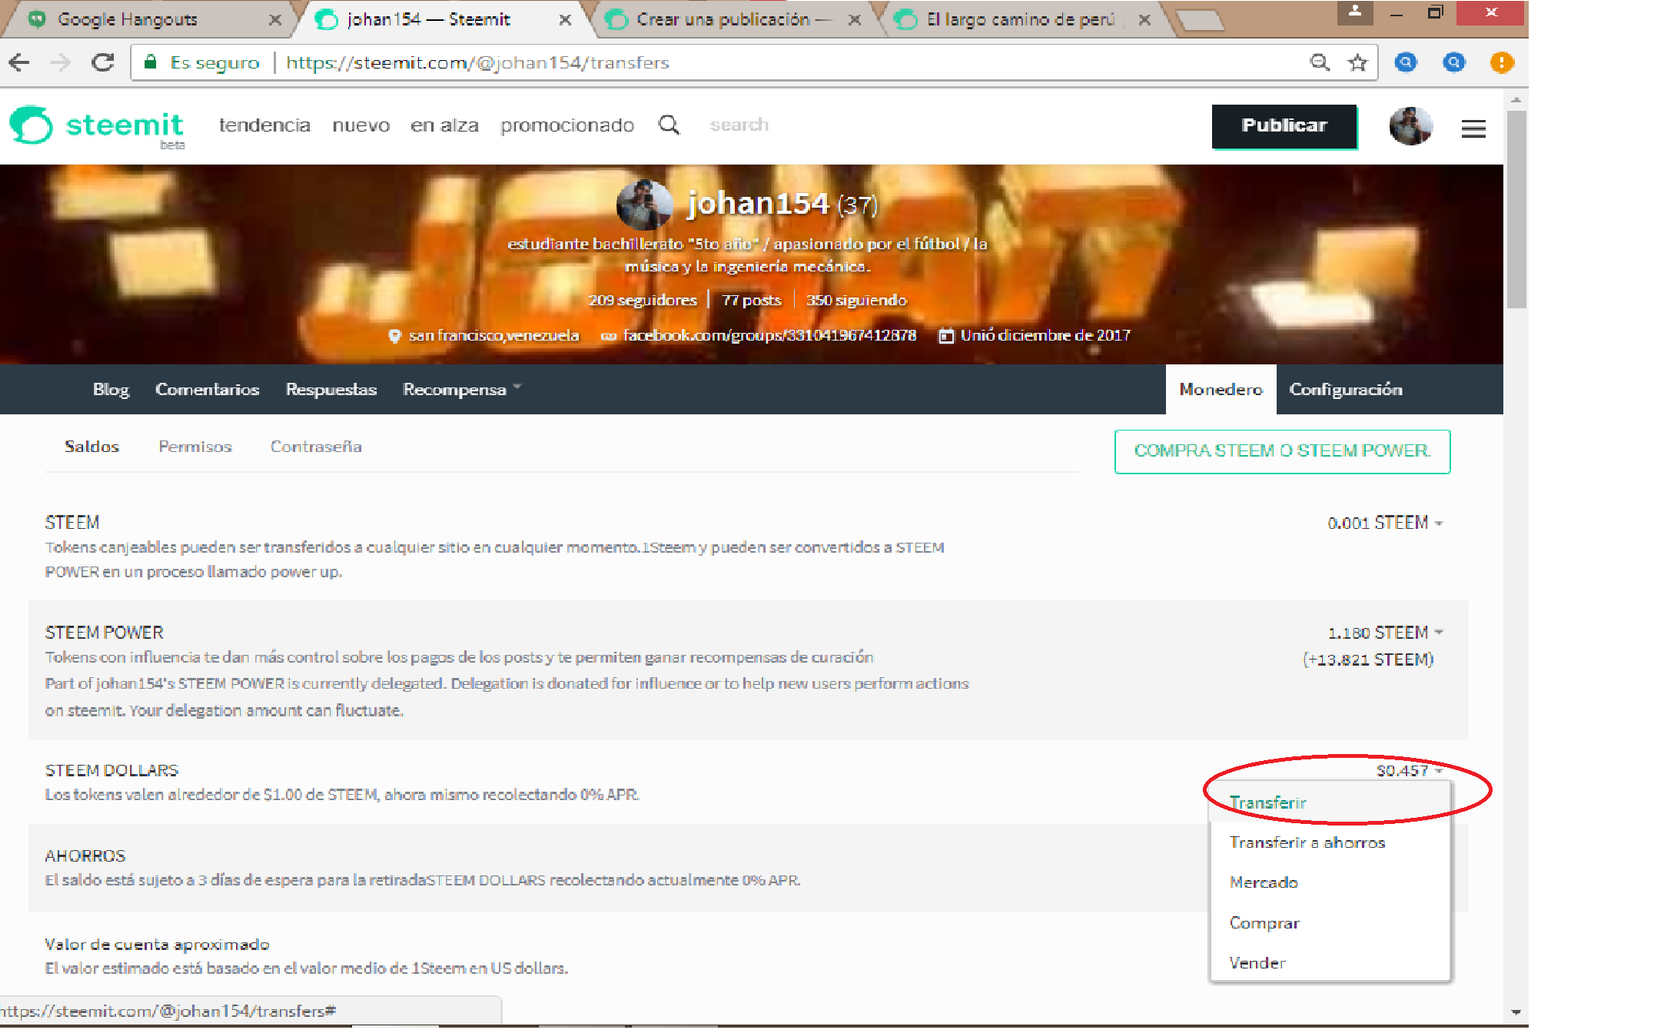The width and height of the screenshot is (1680, 1034).
Task: Reload the page with refresh icon
Action: (102, 62)
